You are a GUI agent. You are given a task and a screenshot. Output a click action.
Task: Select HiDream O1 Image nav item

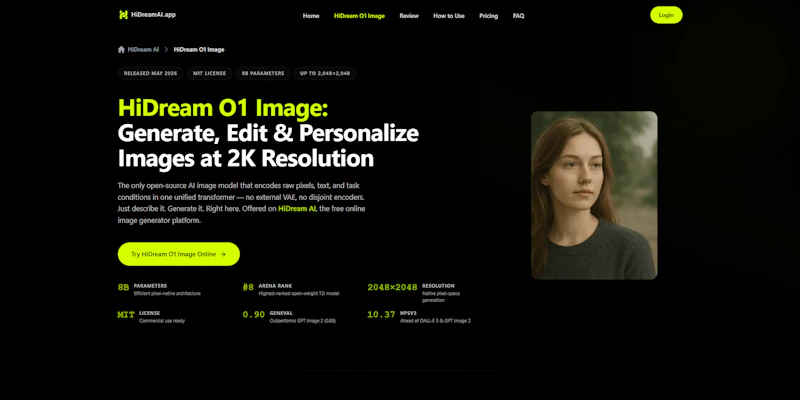pyautogui.click(x=359, y=16)
